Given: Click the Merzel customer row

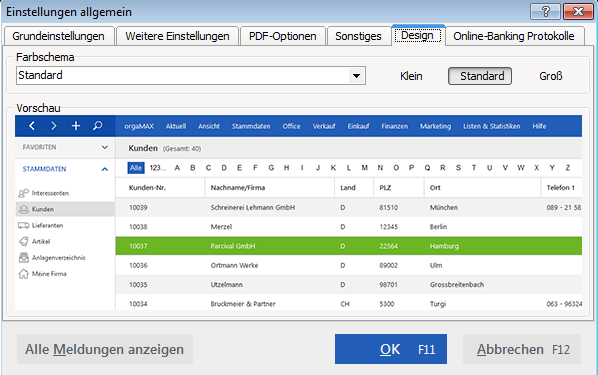Looking at the screenshot, I should click(x=349, y=227).
